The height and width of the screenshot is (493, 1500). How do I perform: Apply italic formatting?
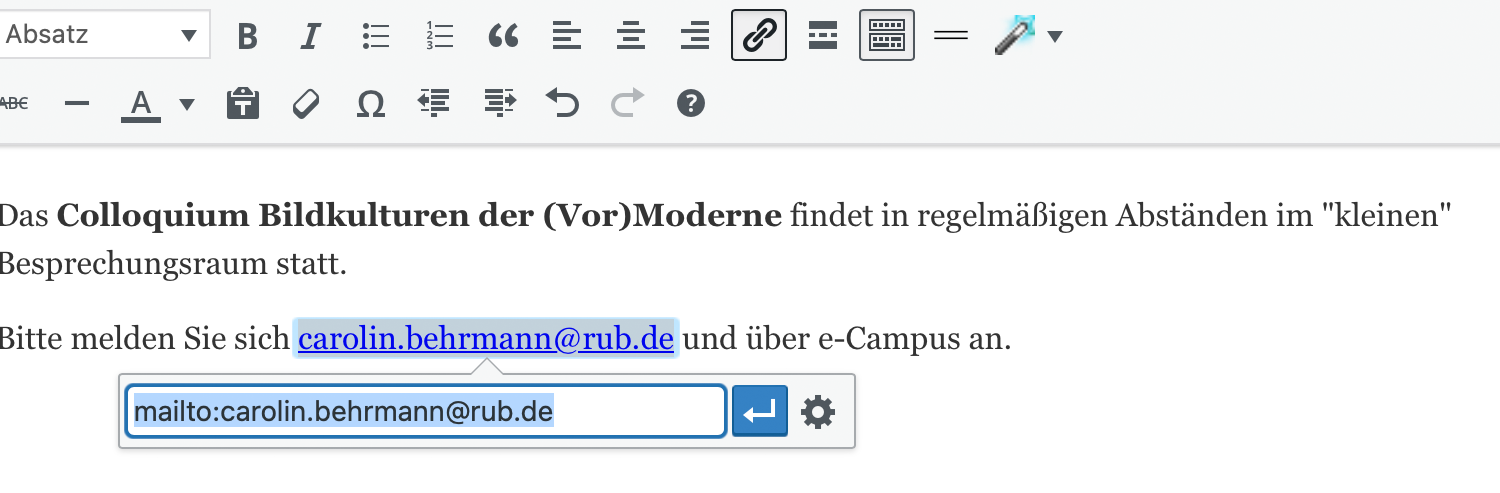pyautogui.click(x=311, y=36)
